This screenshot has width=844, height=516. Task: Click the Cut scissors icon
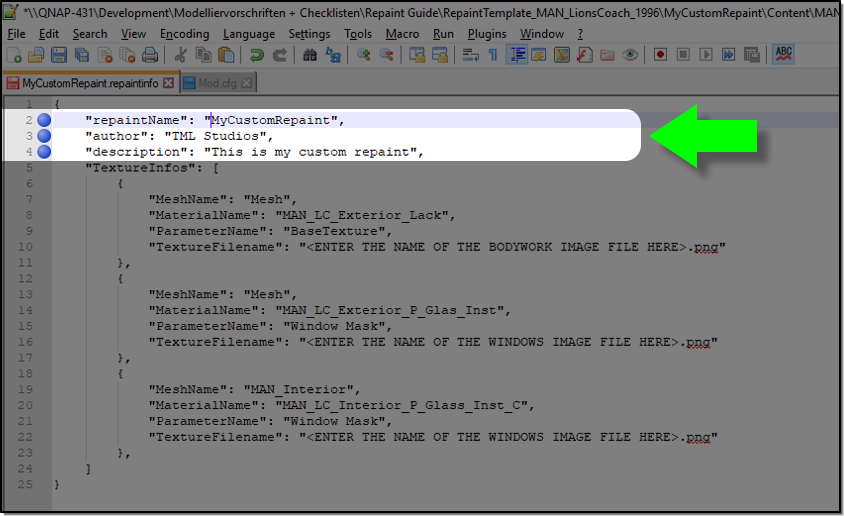(181, 55)
